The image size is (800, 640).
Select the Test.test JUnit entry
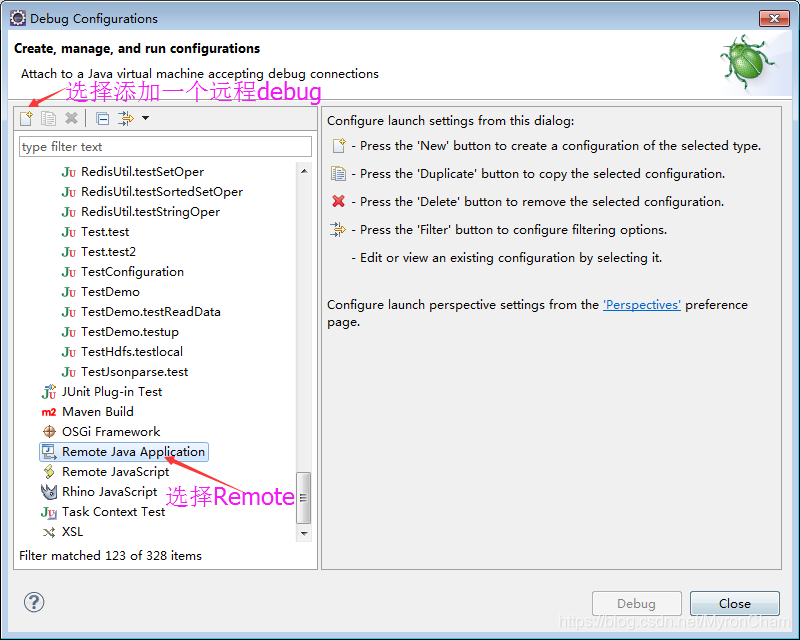(x=105, y=232)
